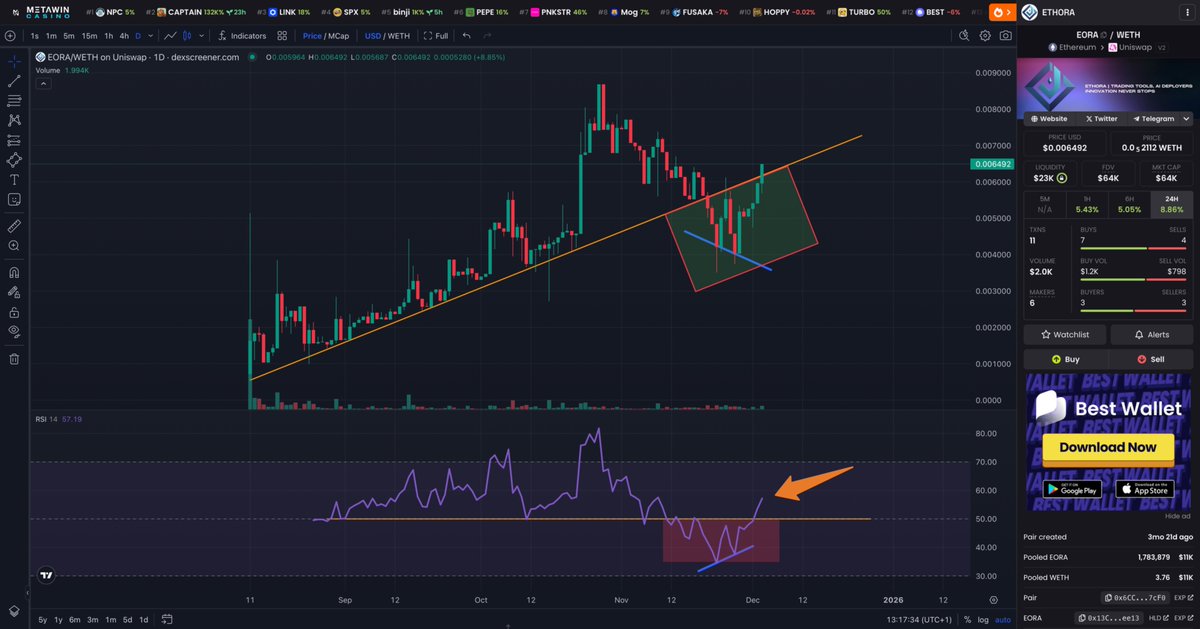
Task: Set chart range to 5d
Action: [128, 619]
